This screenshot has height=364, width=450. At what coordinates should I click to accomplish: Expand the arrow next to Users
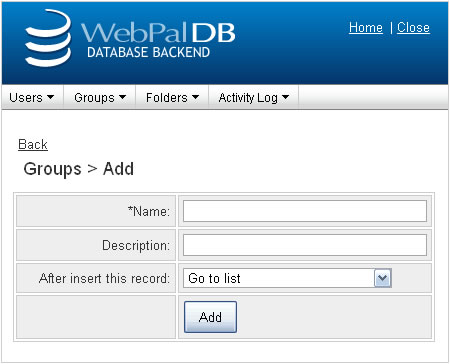[50, 97]
